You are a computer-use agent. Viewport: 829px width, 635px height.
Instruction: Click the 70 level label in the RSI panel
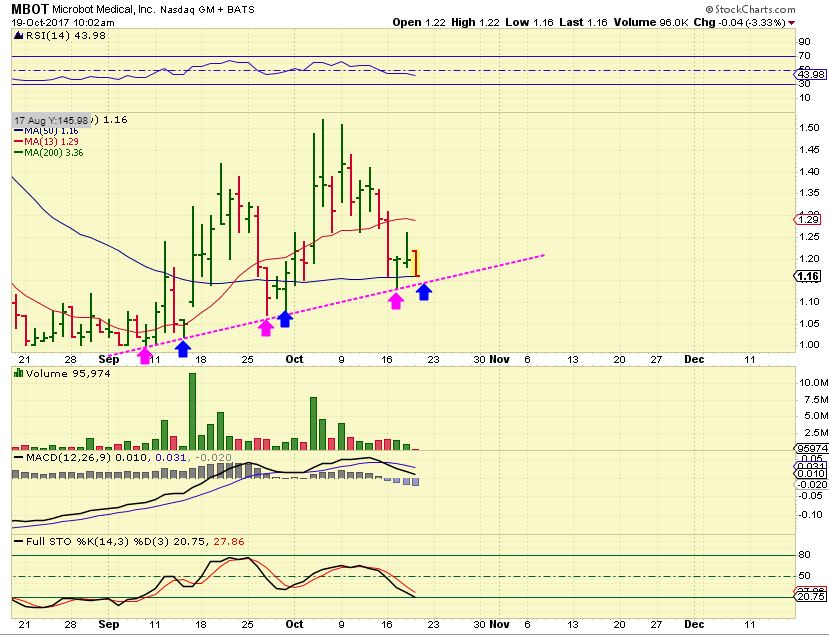point(805,56)
